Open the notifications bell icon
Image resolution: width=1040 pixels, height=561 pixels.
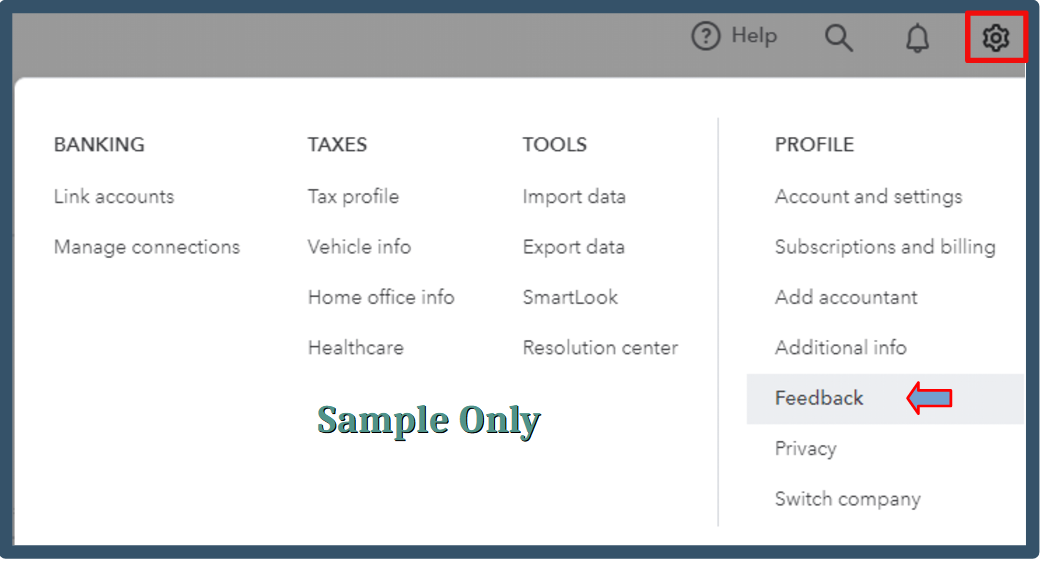coord(917,38)
